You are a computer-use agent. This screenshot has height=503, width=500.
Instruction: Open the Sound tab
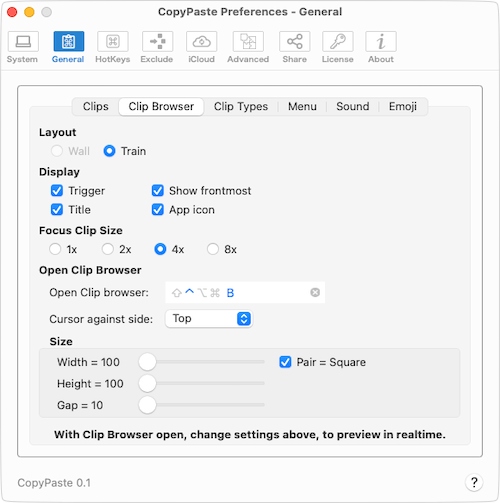click(353, 106)
